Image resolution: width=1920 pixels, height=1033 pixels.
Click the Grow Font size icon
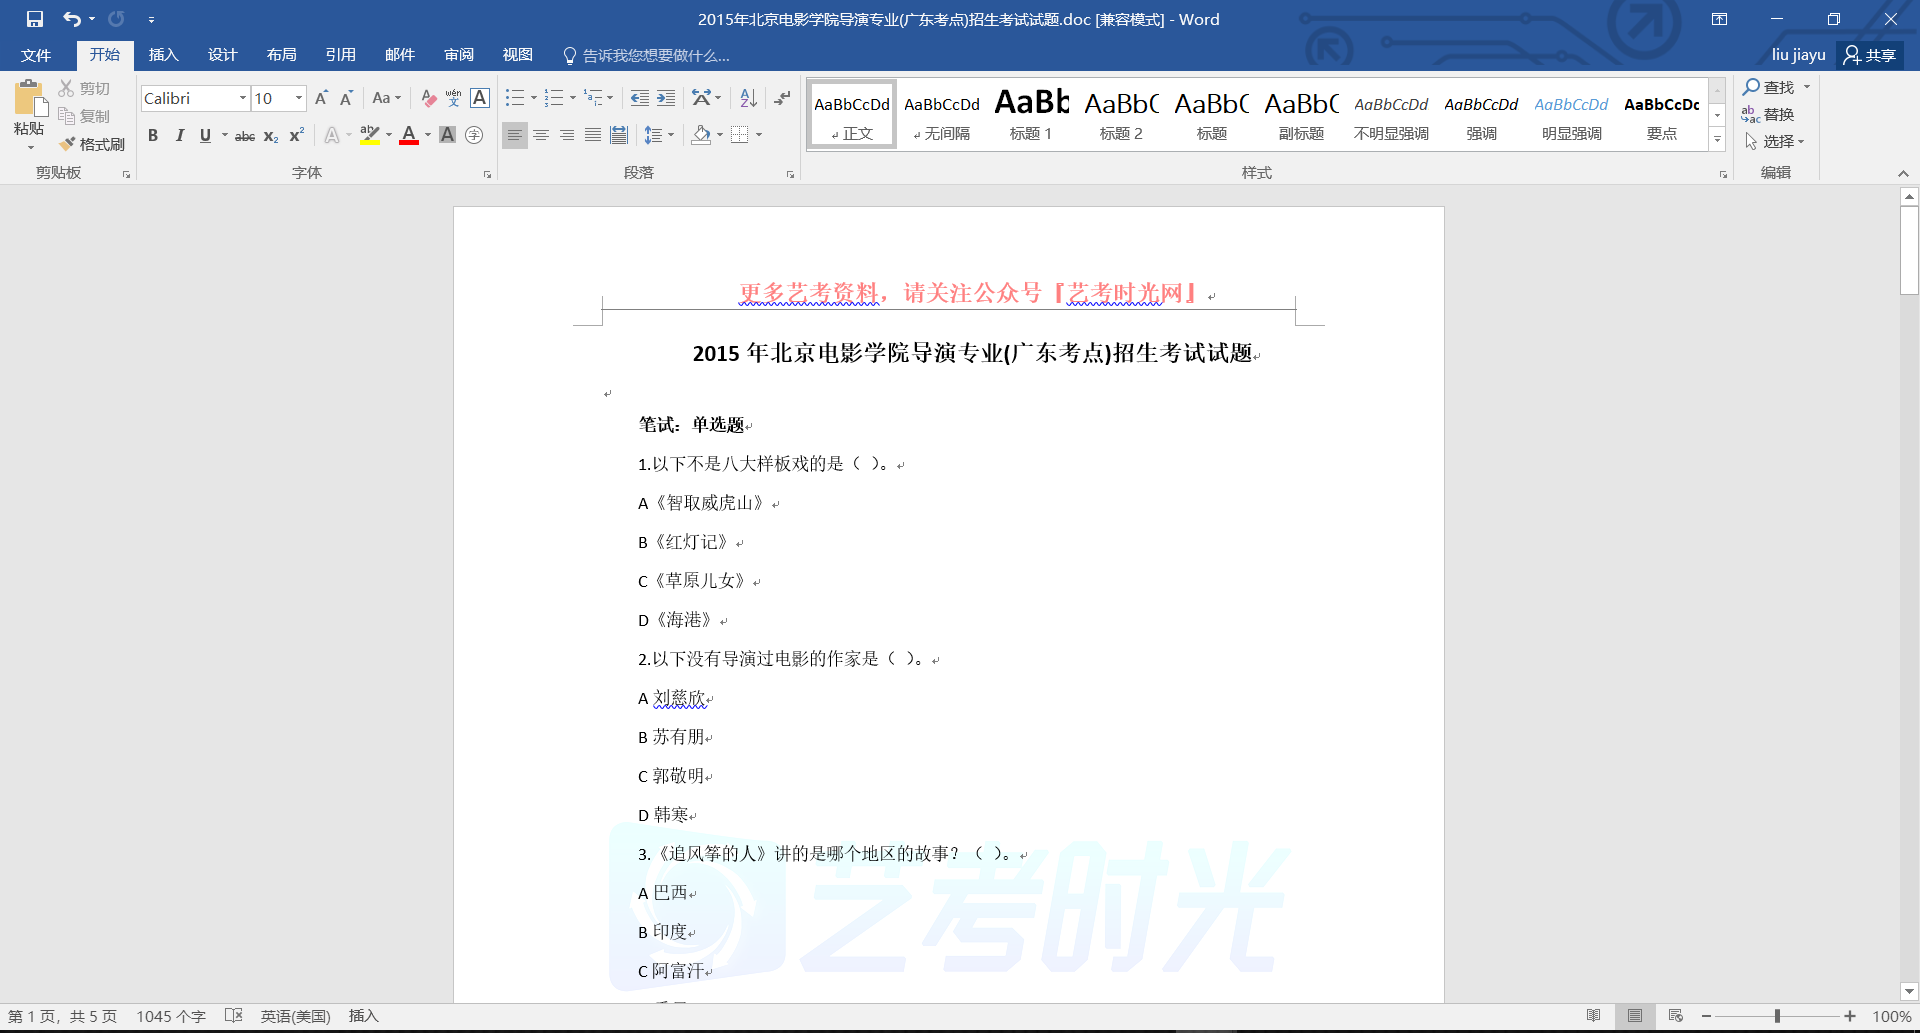pyautogui.click(x=321, y=98)
